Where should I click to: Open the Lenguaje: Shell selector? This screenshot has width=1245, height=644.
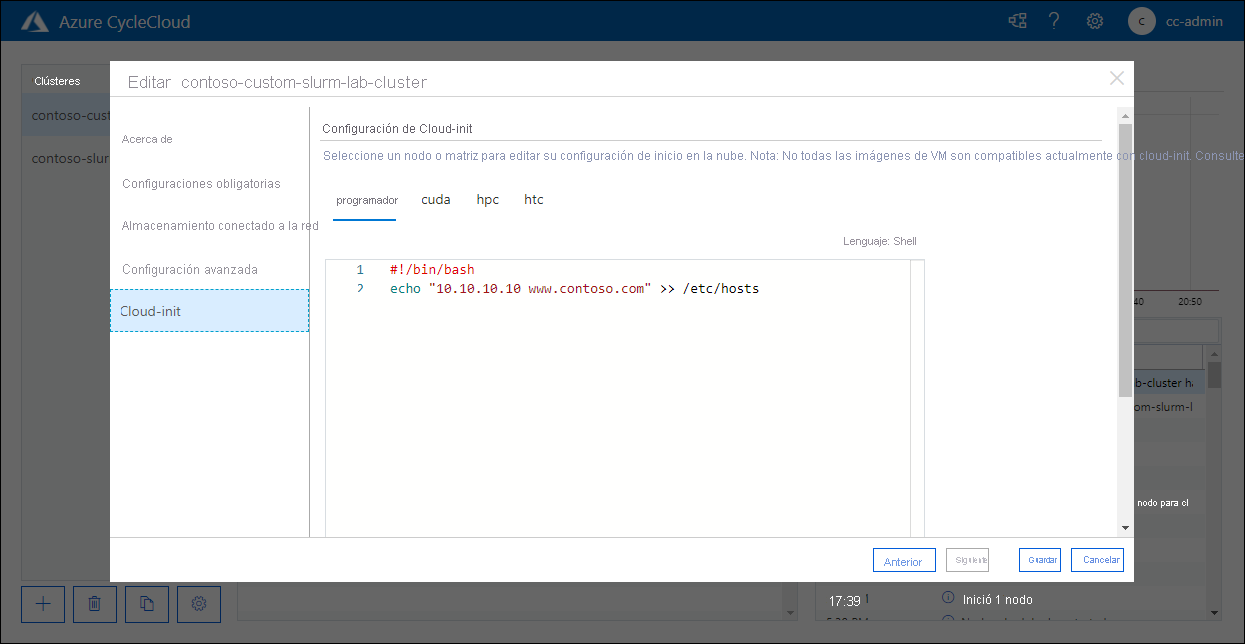tap(878, 241)
